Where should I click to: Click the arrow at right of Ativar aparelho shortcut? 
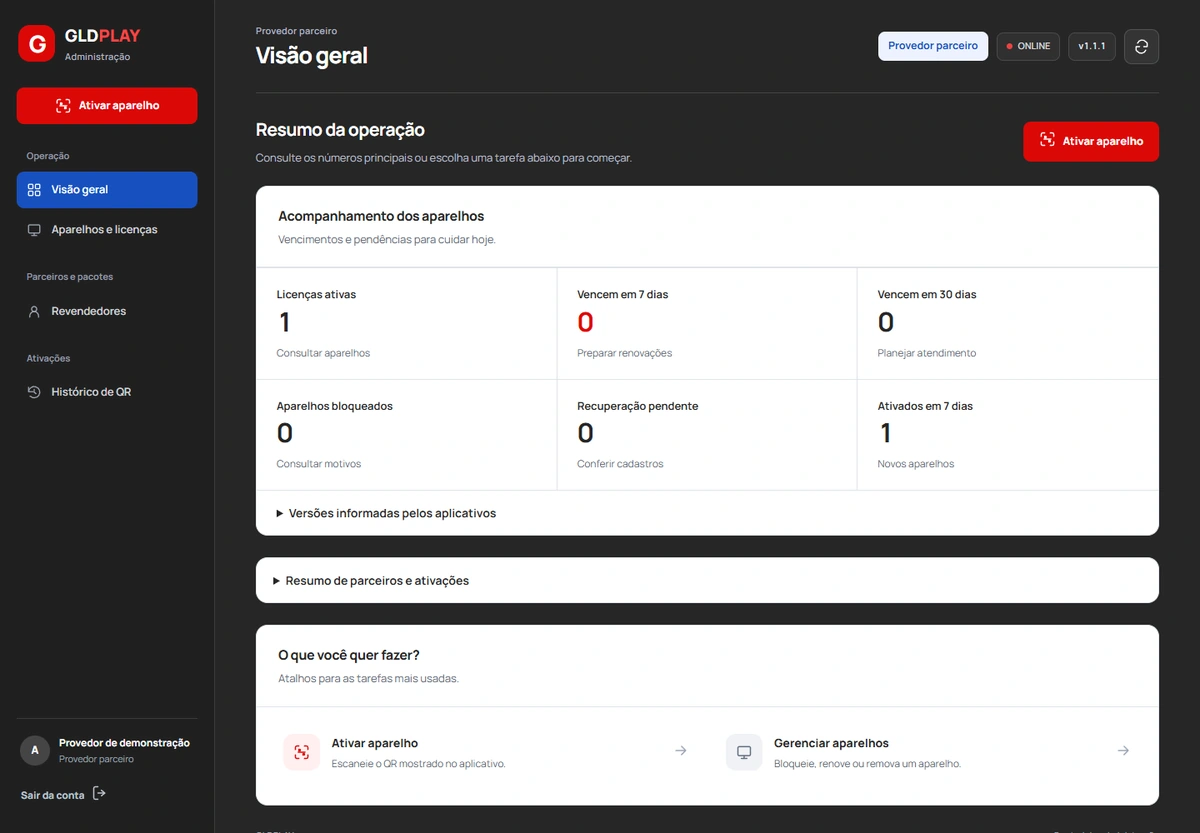(681, 750)
